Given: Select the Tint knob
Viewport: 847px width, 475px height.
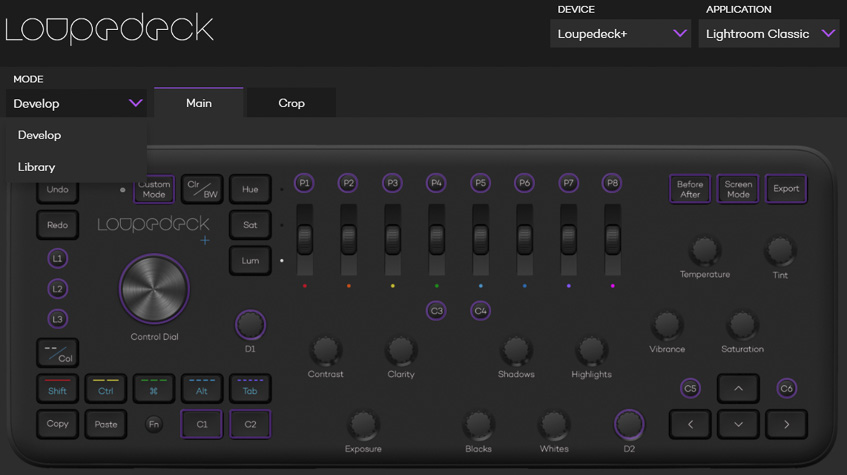Looking at the screenshot, I should [780, 251].
